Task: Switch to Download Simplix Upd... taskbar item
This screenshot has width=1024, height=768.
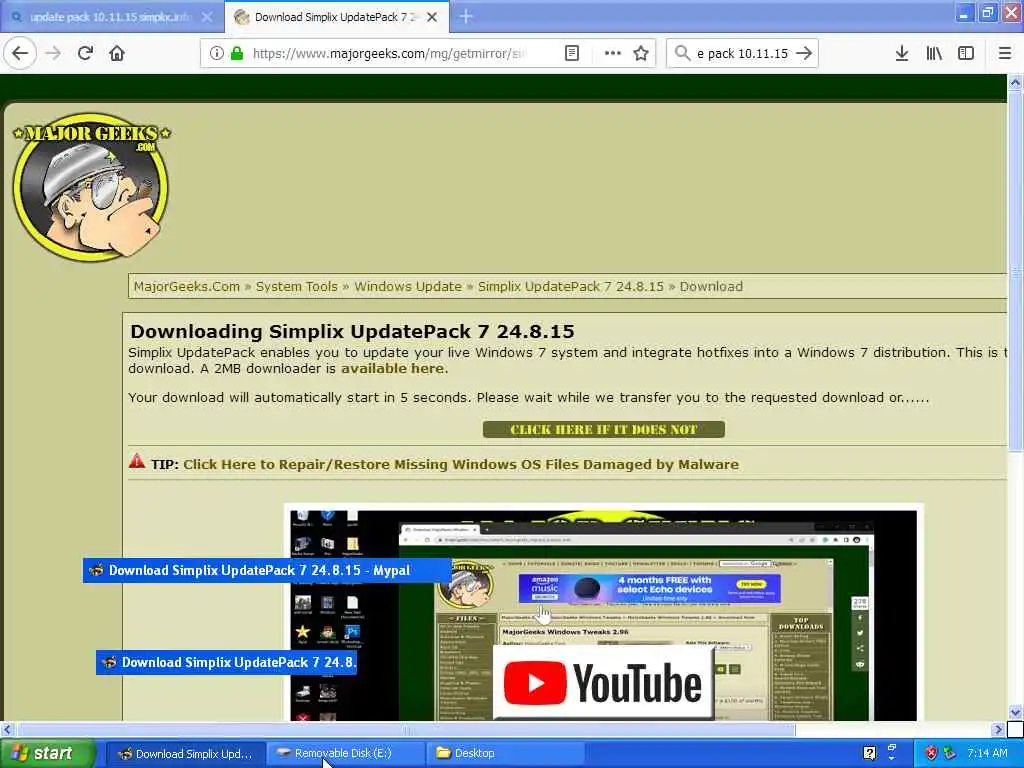Action: [185, 754]
